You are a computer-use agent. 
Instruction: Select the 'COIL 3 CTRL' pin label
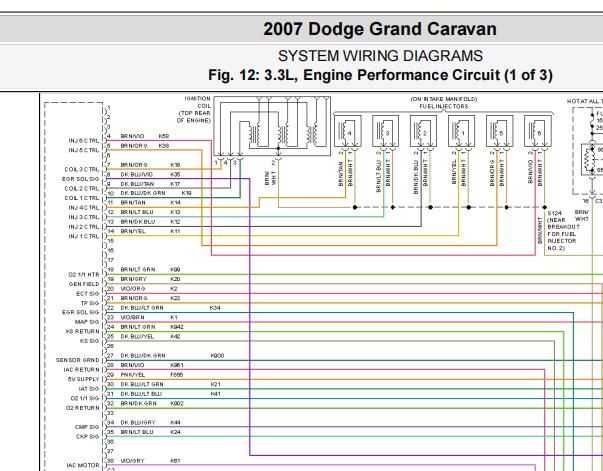click(x=82, y=170)
